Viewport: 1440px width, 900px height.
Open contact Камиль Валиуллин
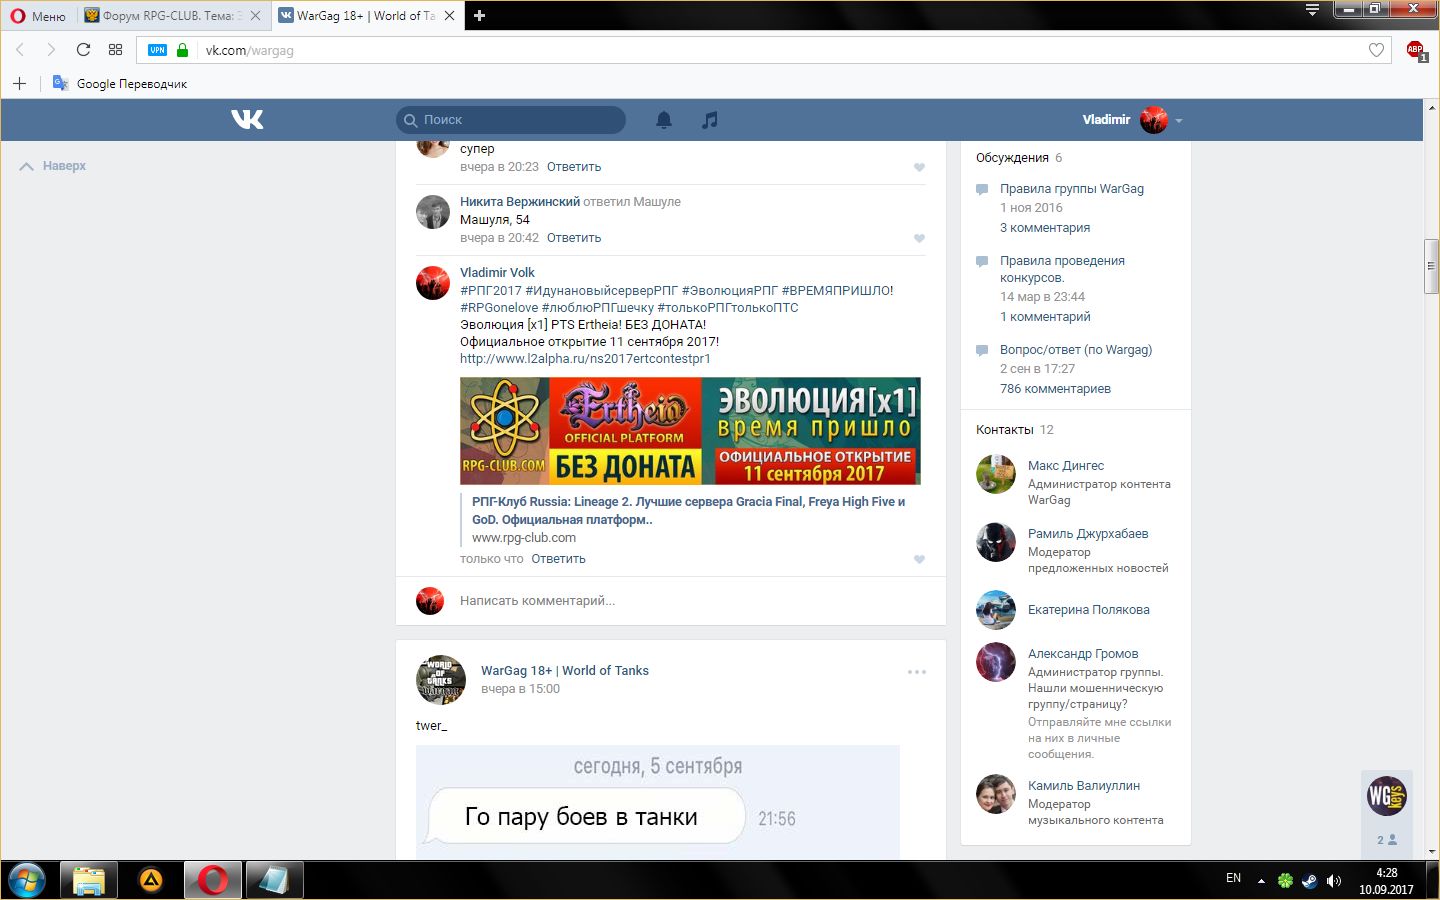(1084, 786)
